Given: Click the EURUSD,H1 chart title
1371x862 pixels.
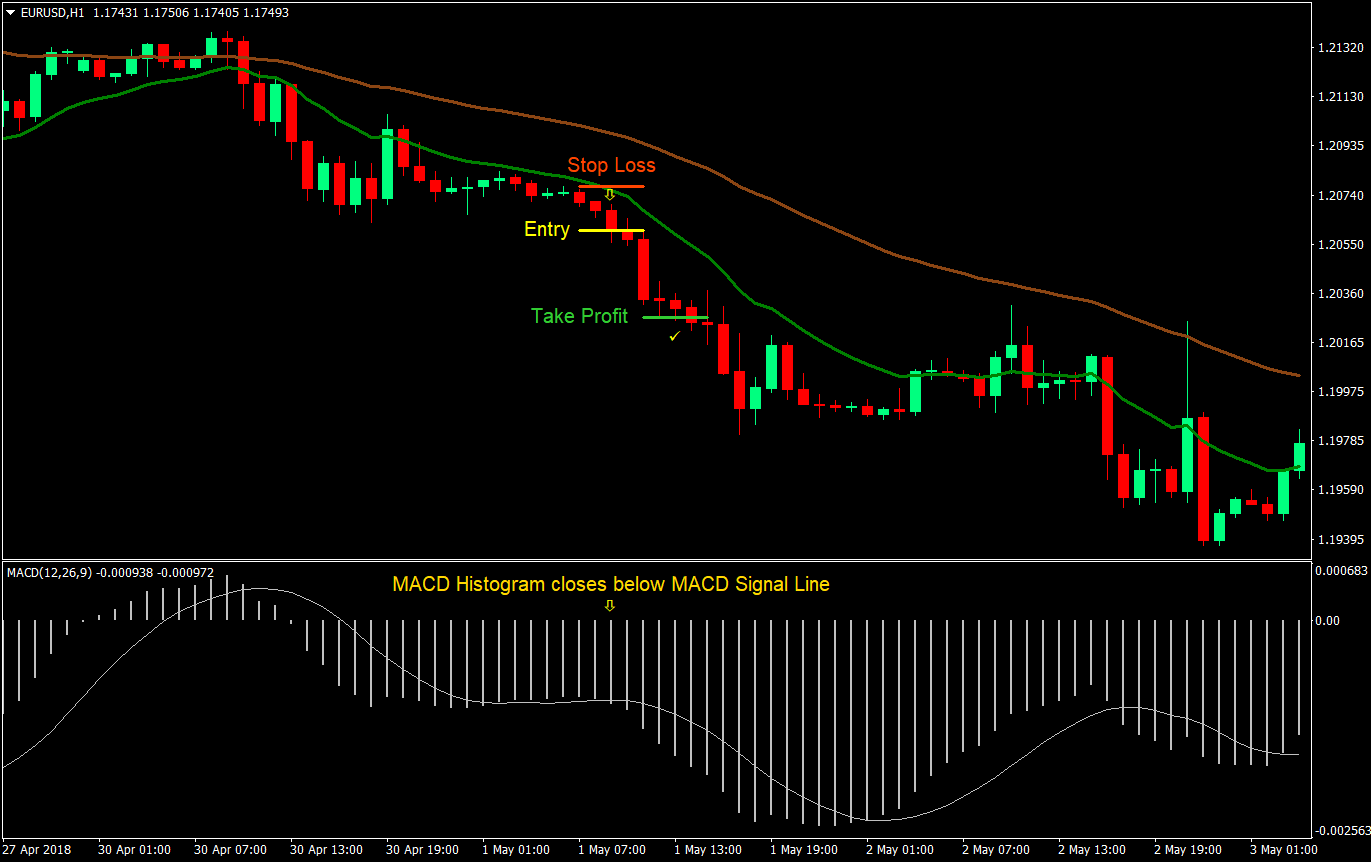Looking at the screenshot, I should (x=52, y=11).
